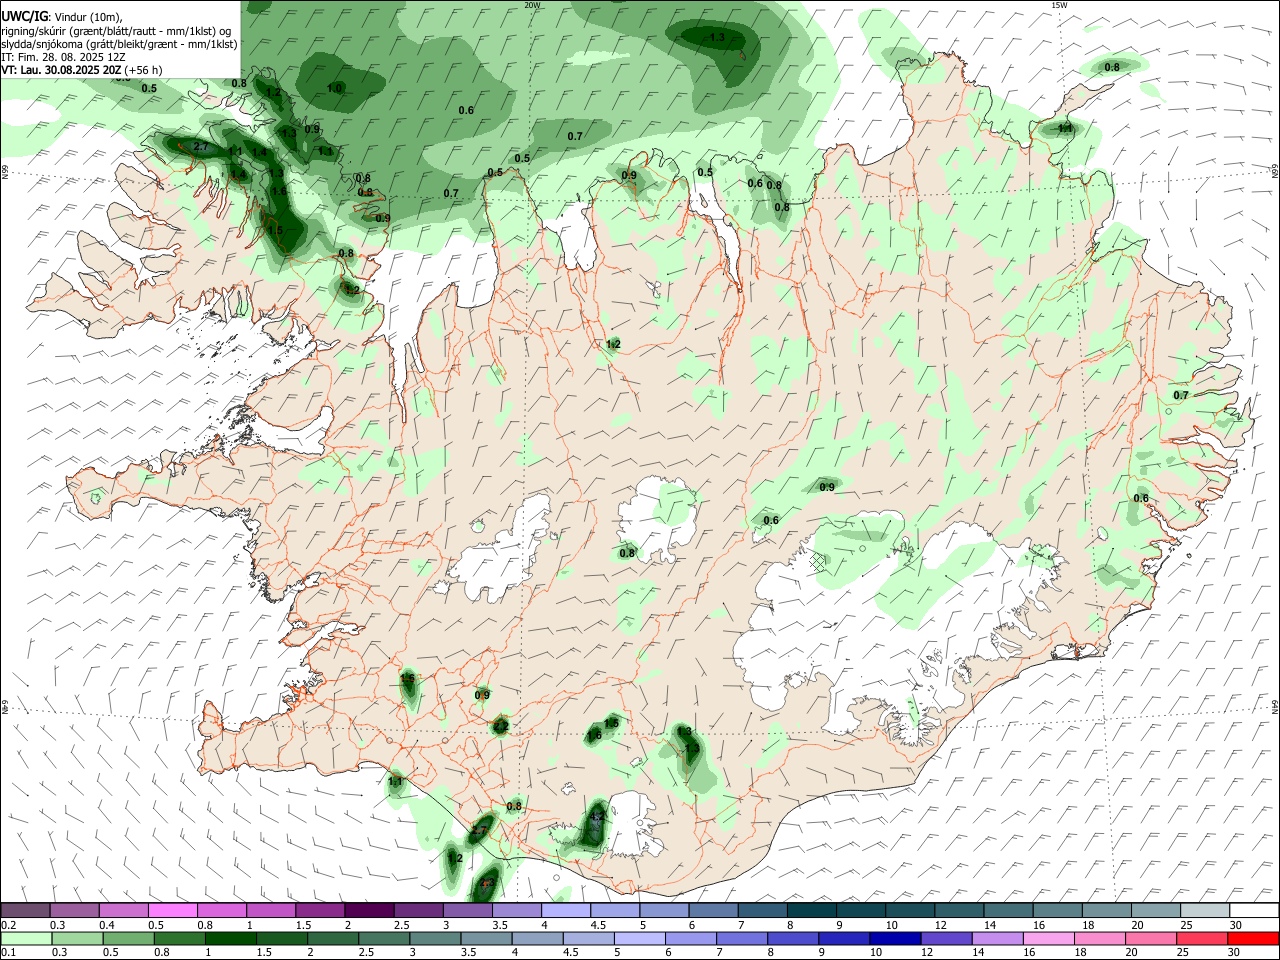Click the 15W longitude label
Image resolution: width=1280 pixels, height=960 pixels.
(x=1059, y=5)
